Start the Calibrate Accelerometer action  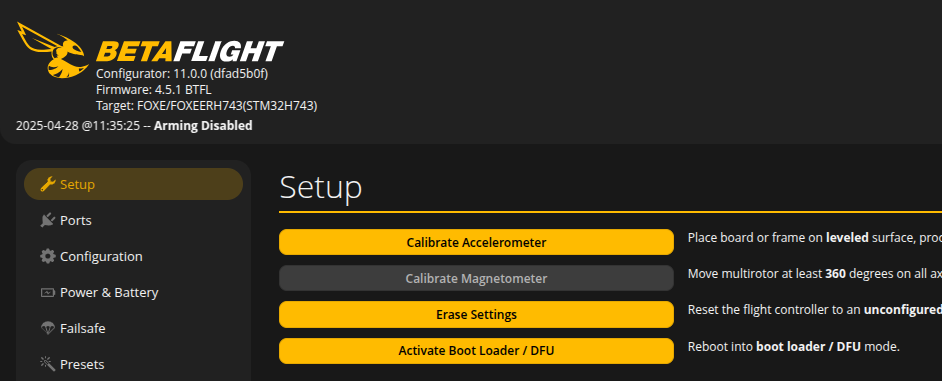pyautogui.click(x=476, y=242)
